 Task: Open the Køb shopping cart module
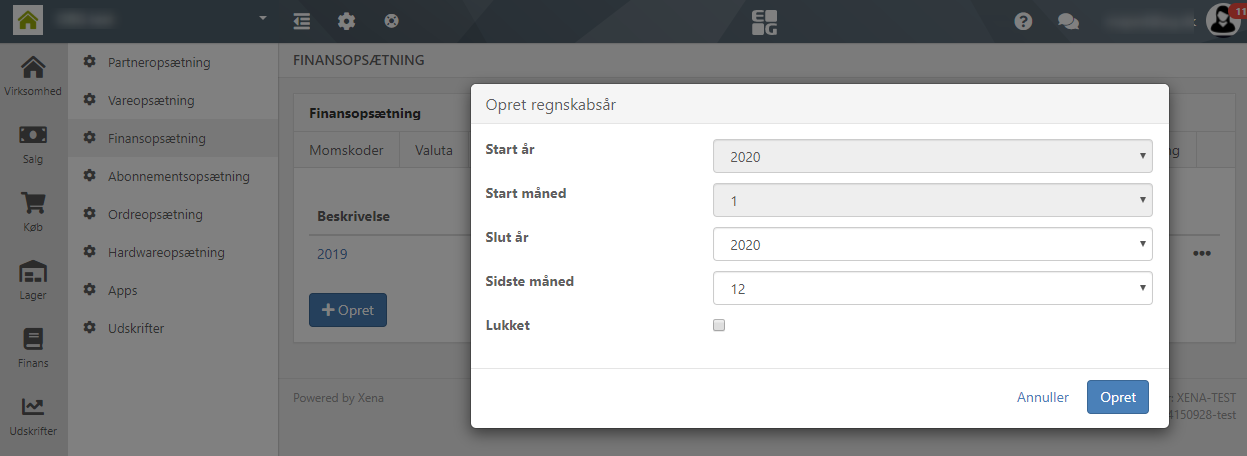(33, 211)
